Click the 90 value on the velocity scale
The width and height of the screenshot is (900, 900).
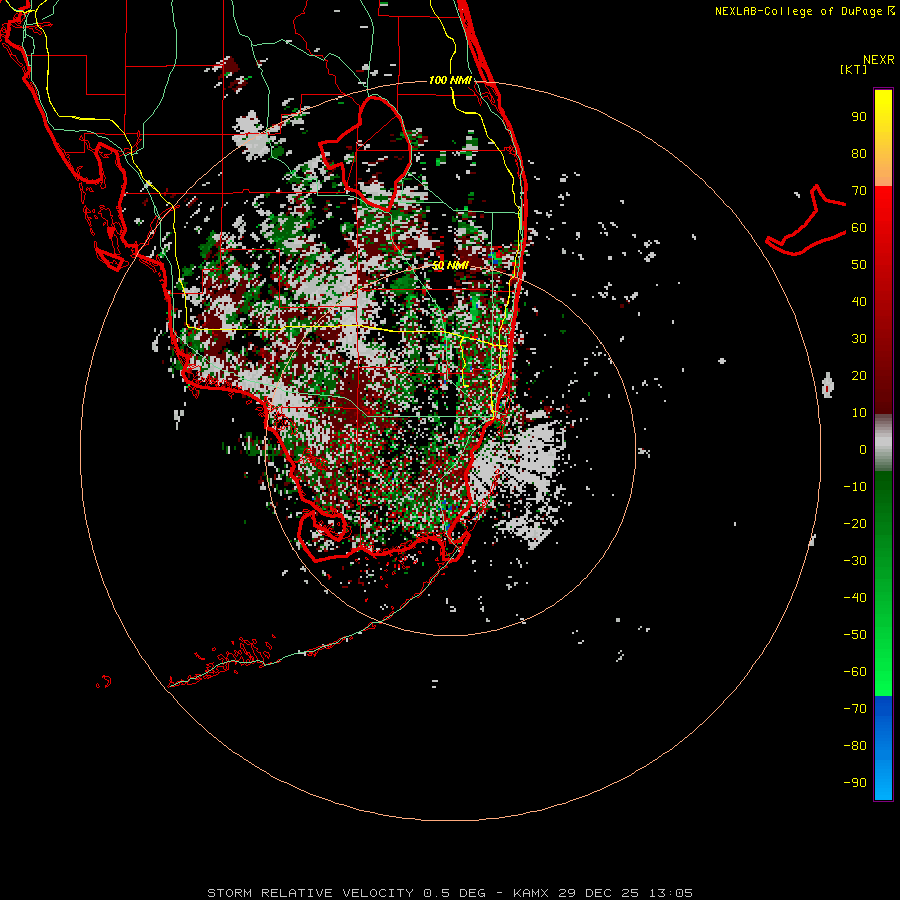point(859,117)
